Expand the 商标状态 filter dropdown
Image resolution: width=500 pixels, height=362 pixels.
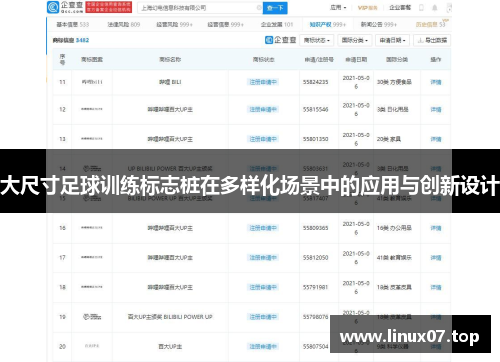316,40
